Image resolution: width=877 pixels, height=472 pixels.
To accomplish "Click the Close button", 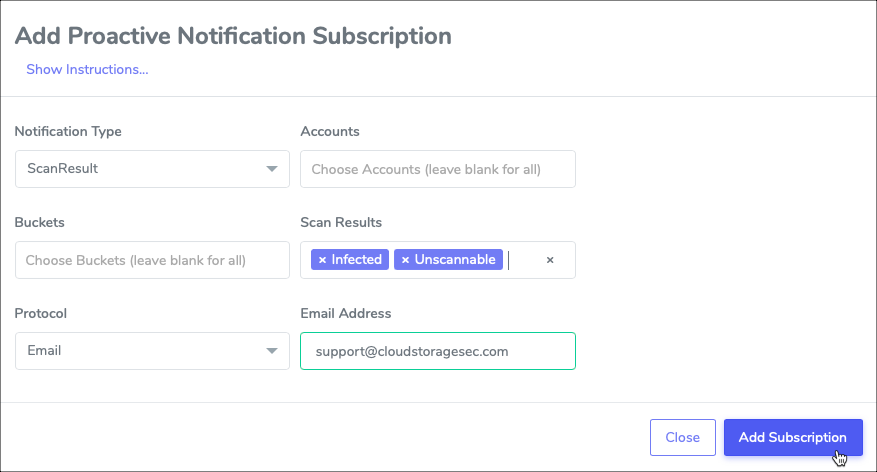I will (x=682, y=437).
